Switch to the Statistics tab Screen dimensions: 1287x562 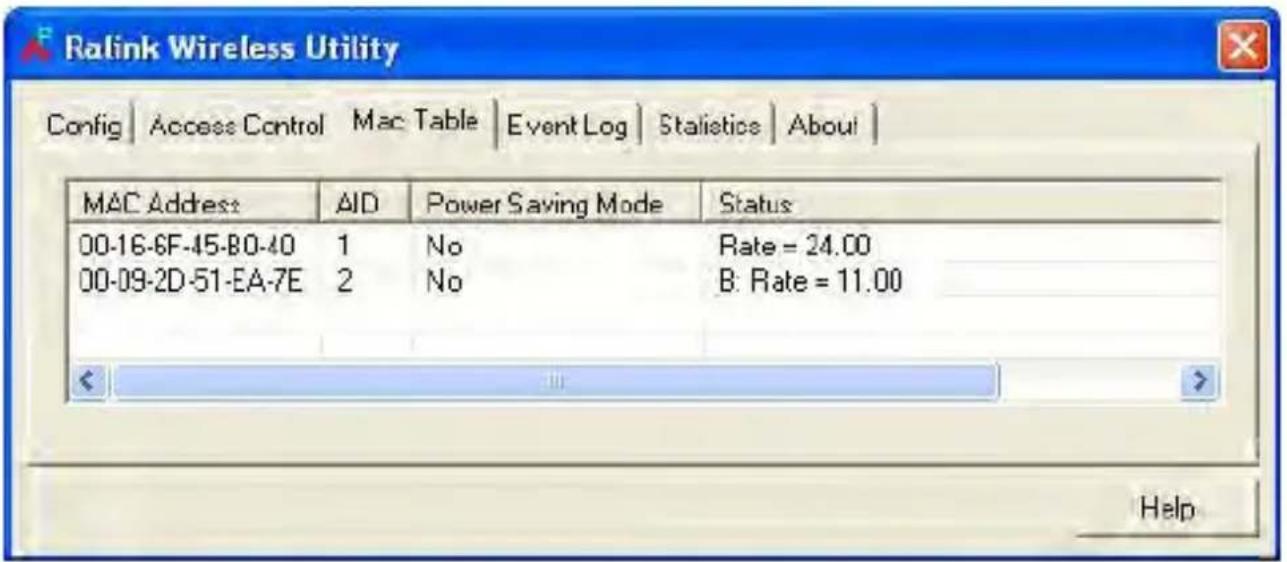709,127
